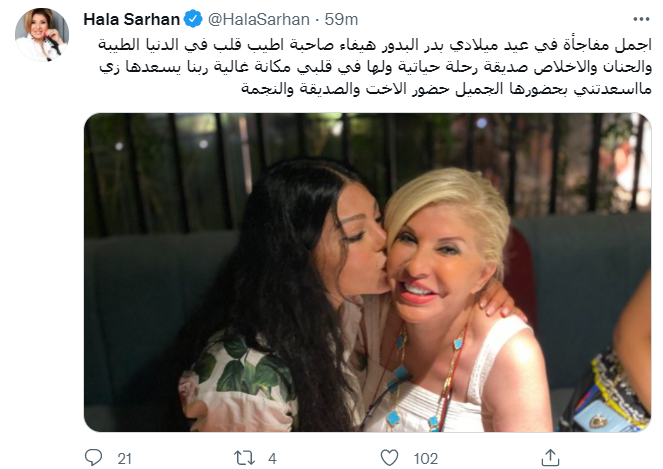The image size is (663, 469).
Task: Click the second line of tweet text
Action: (376, 67)
